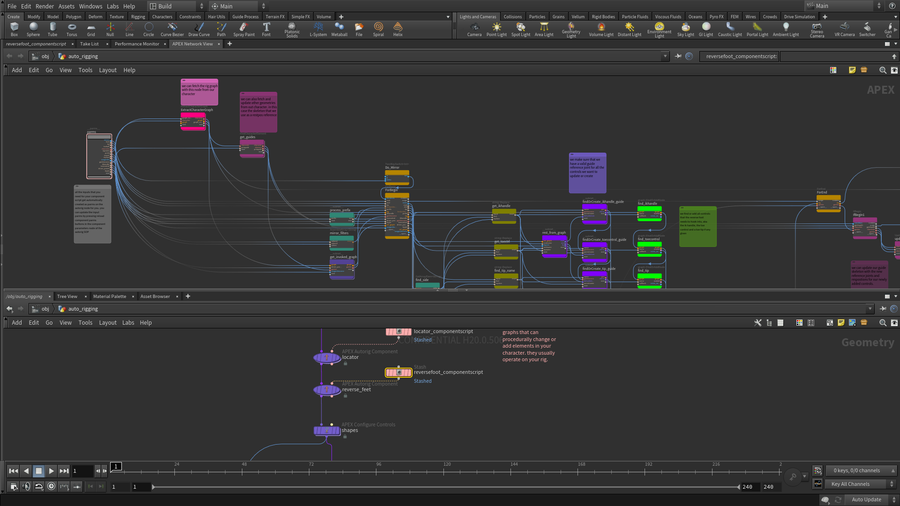The image size is (900, 506).
Task: Add a Volume Light
Action: pyautogui.click(x=601, y=29)
